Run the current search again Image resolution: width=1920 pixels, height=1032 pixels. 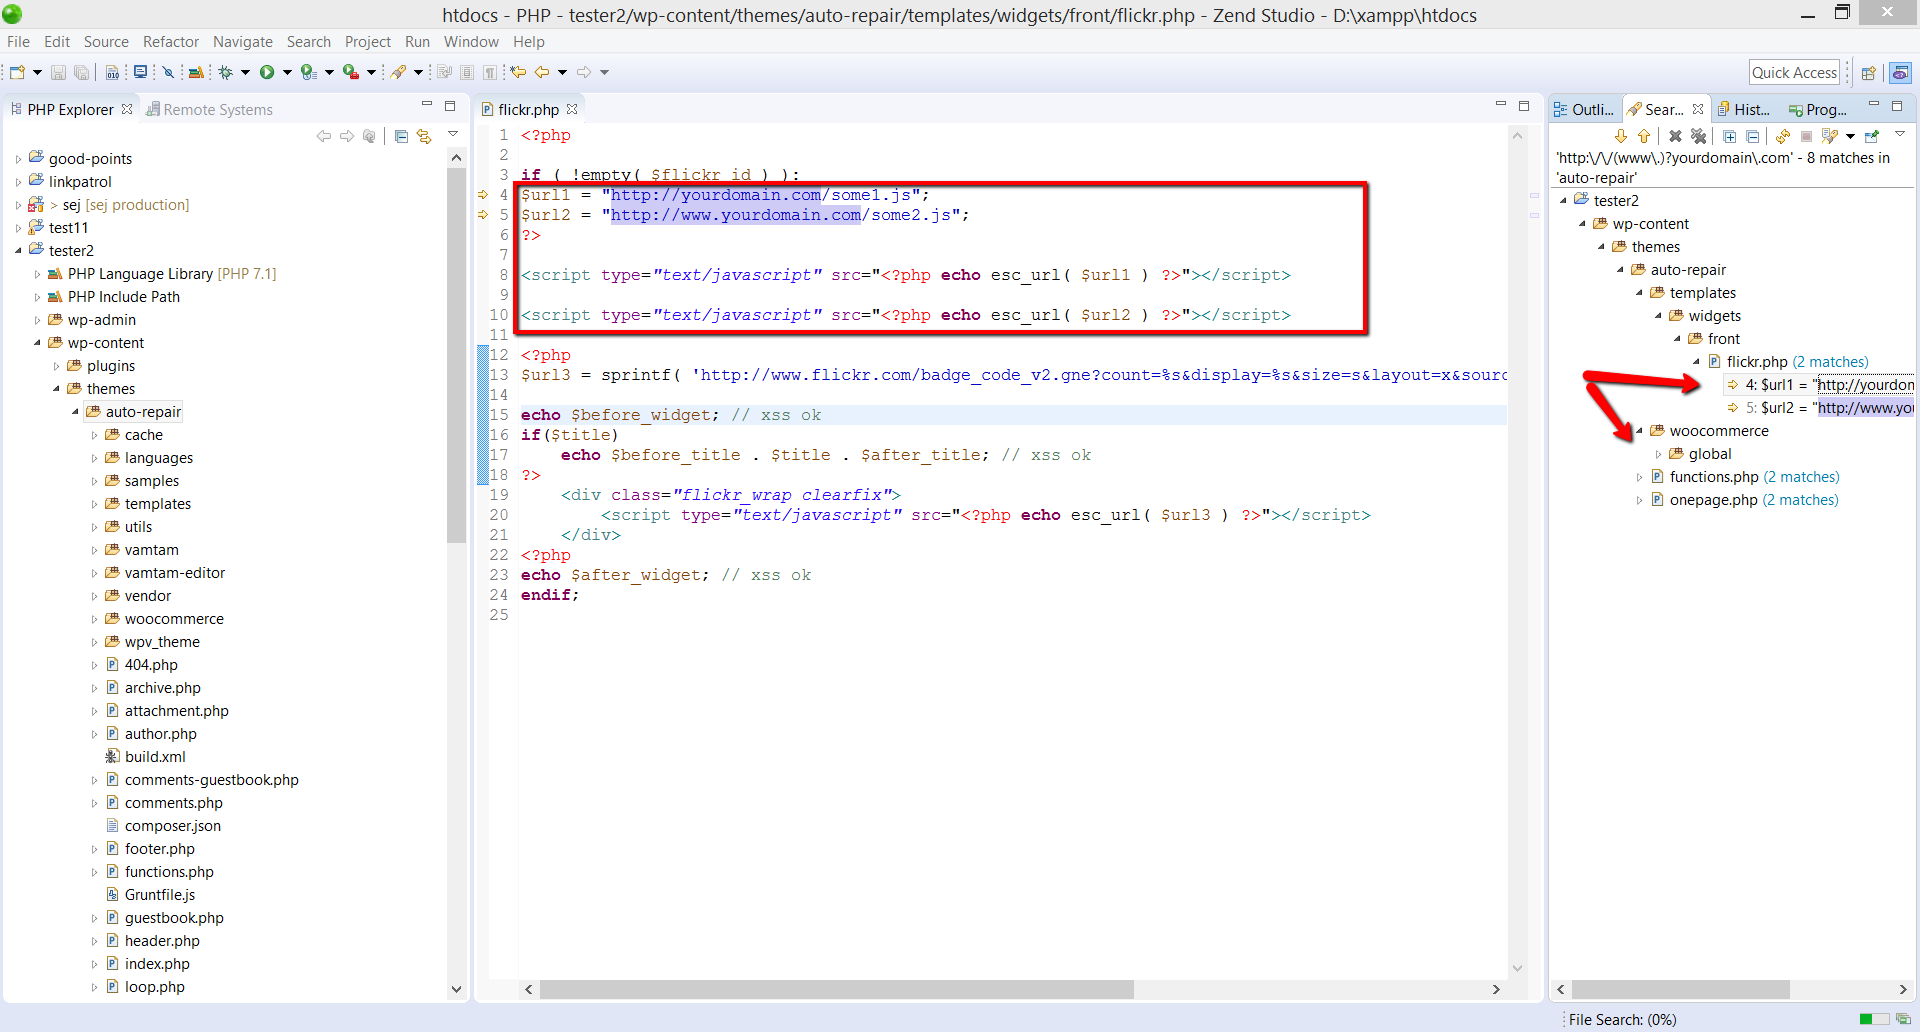pos(1783,137)
